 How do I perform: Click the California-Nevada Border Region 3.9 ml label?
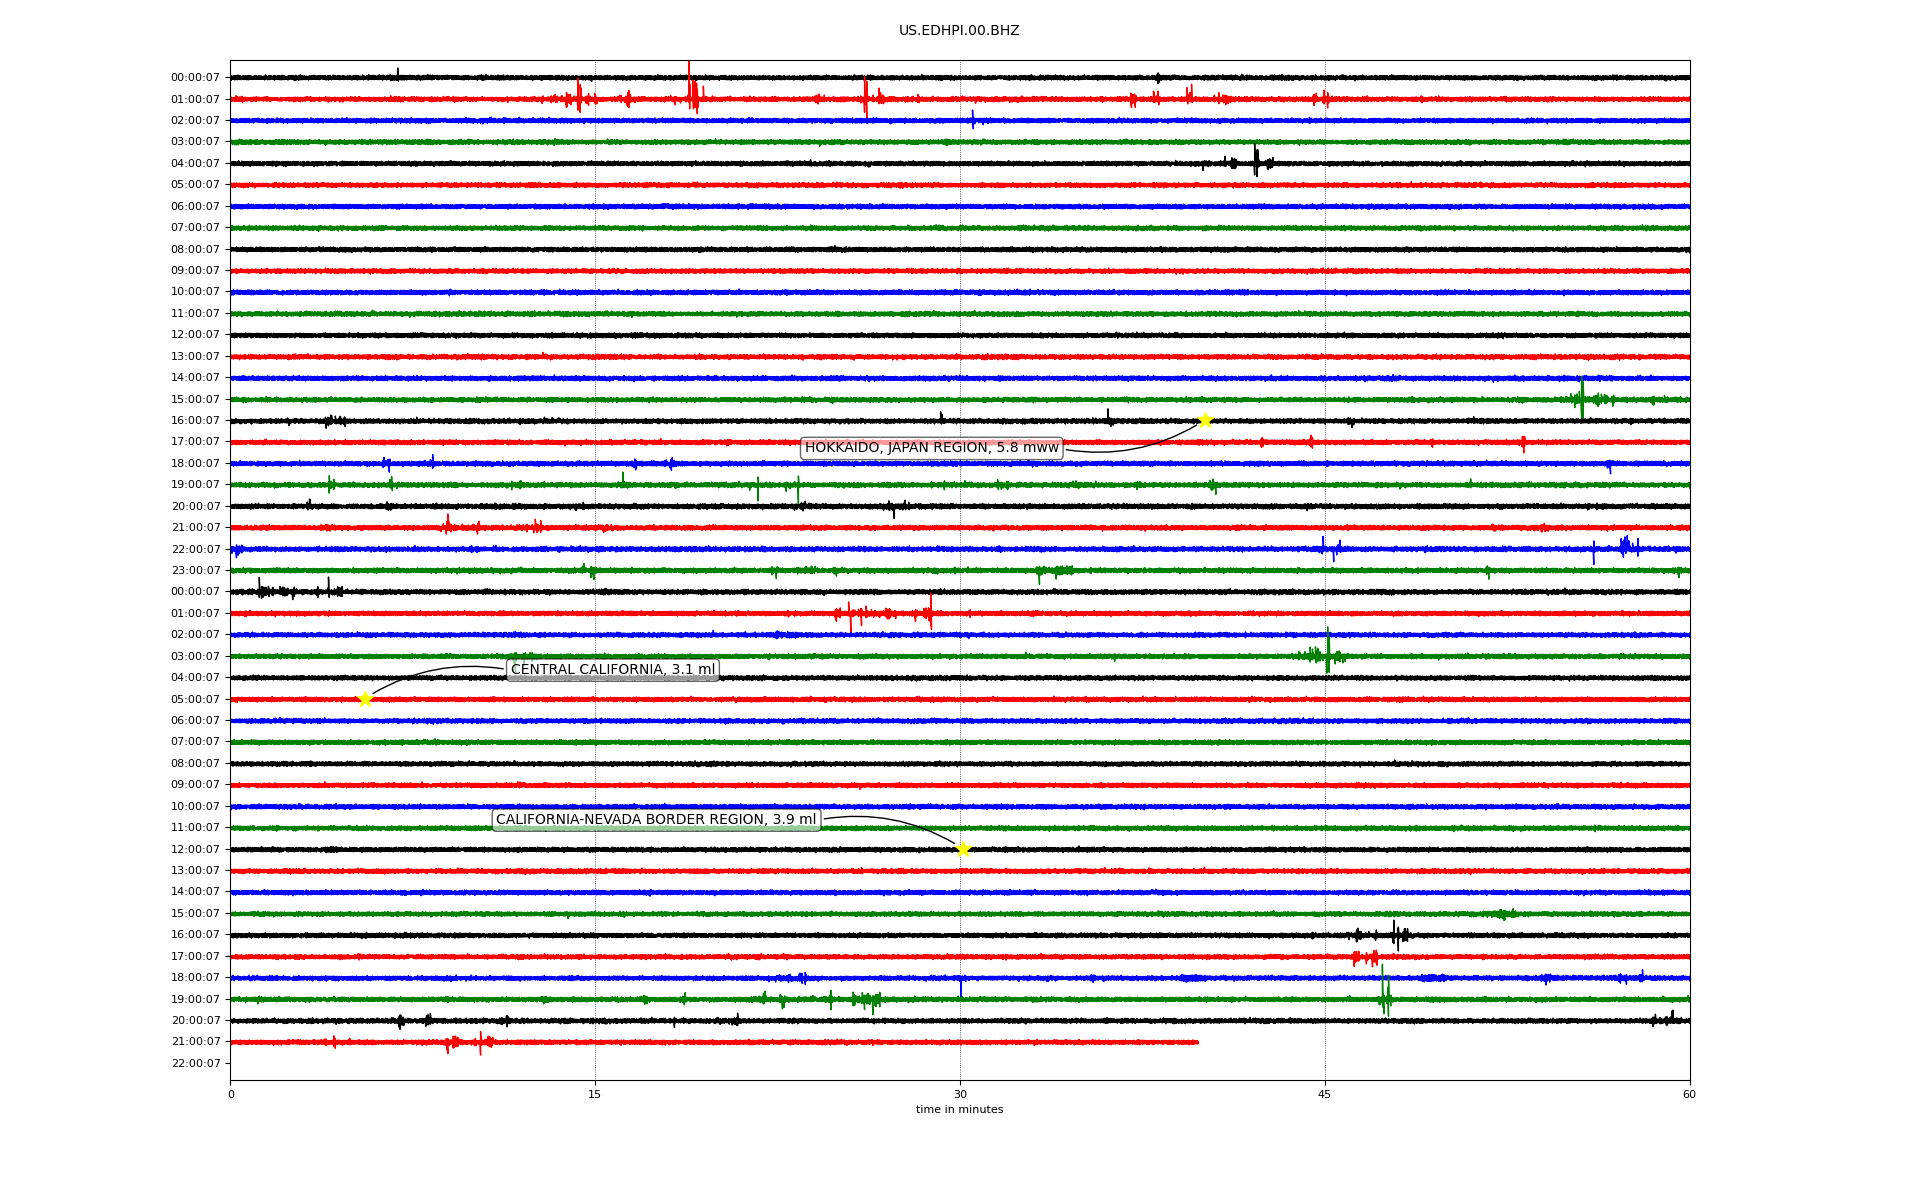coord(656,820)
